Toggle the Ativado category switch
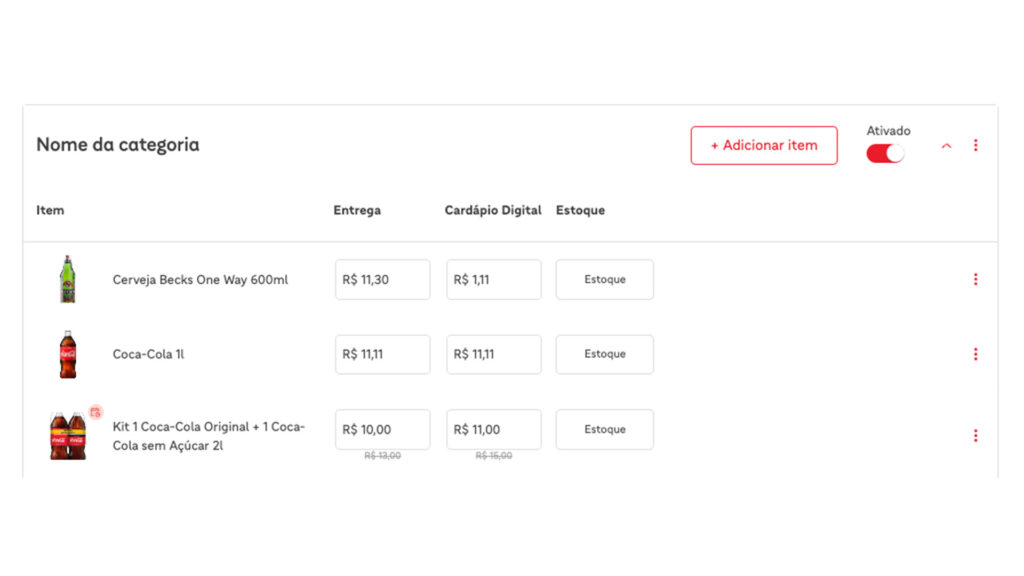 coord(885,153)
